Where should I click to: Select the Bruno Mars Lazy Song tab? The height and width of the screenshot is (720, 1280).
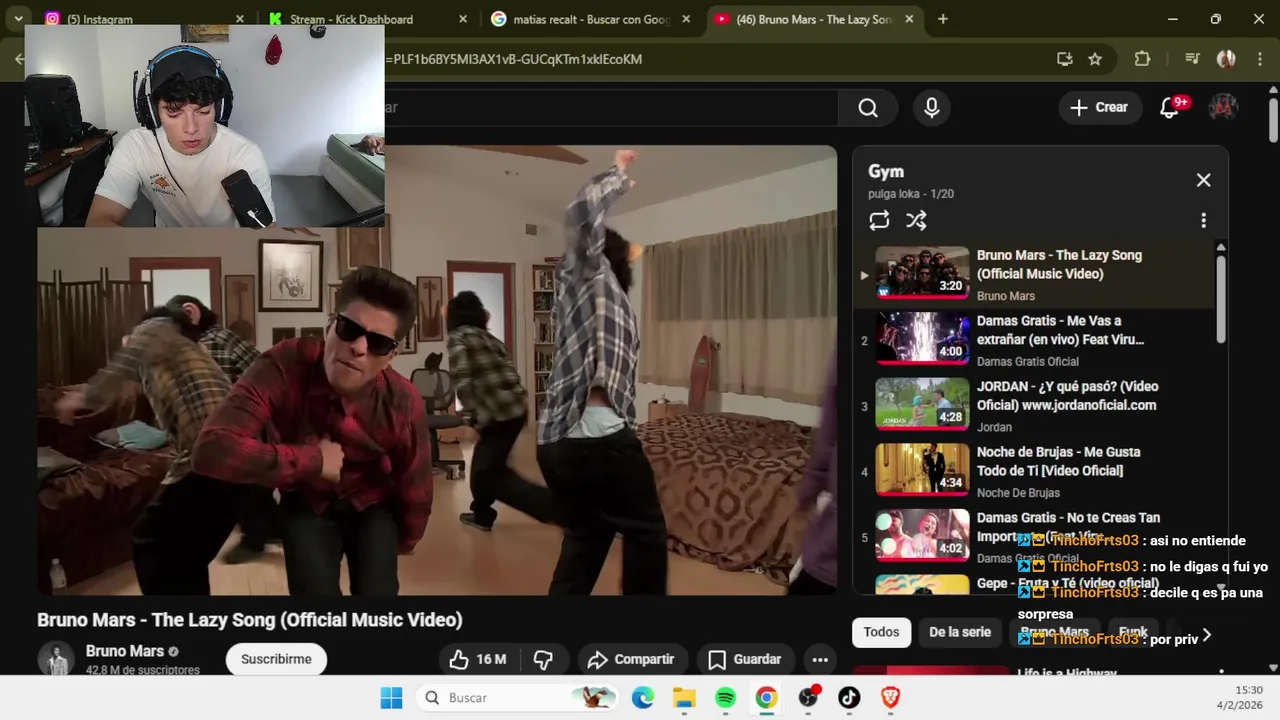pyautogui.click(x=815, y=19)
